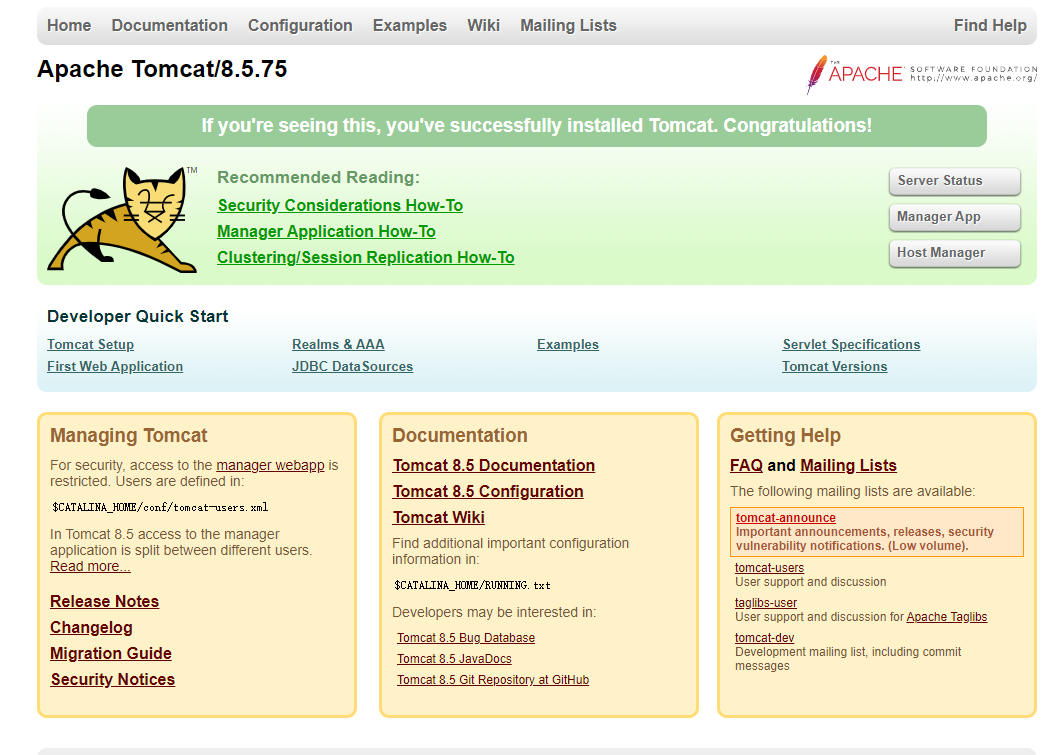The width and height of the screenshot is (1062, 755).
Task: Click the Host Manager button
Action: point(954,253)
